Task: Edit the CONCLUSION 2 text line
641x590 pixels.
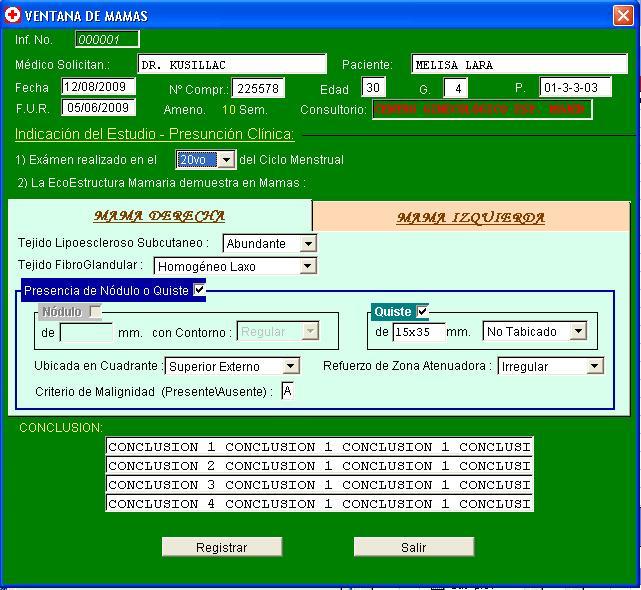Action: (319, 465)
